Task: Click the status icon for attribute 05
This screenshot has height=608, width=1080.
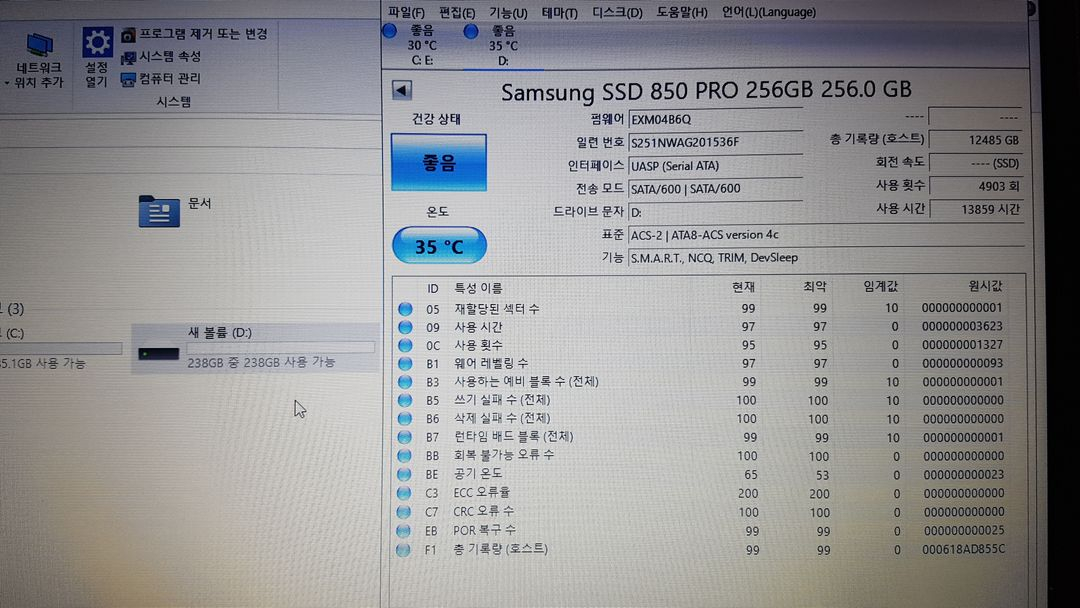Action: click(x=405, y=309)
